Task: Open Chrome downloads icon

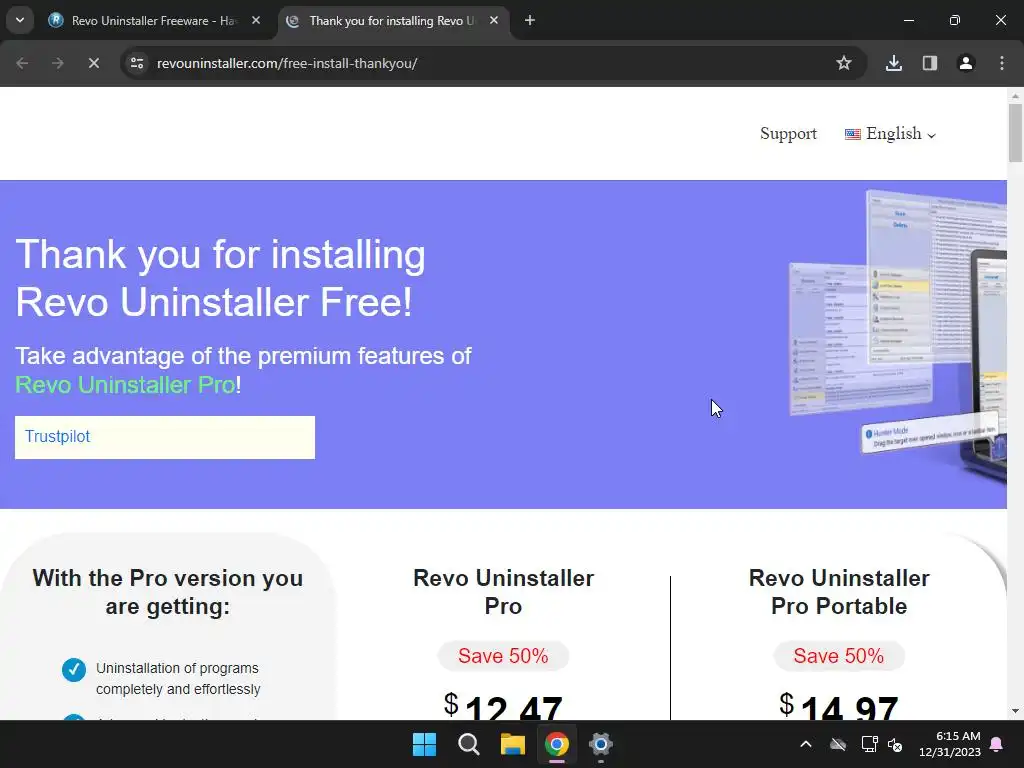Action: (x=894, y=63)
